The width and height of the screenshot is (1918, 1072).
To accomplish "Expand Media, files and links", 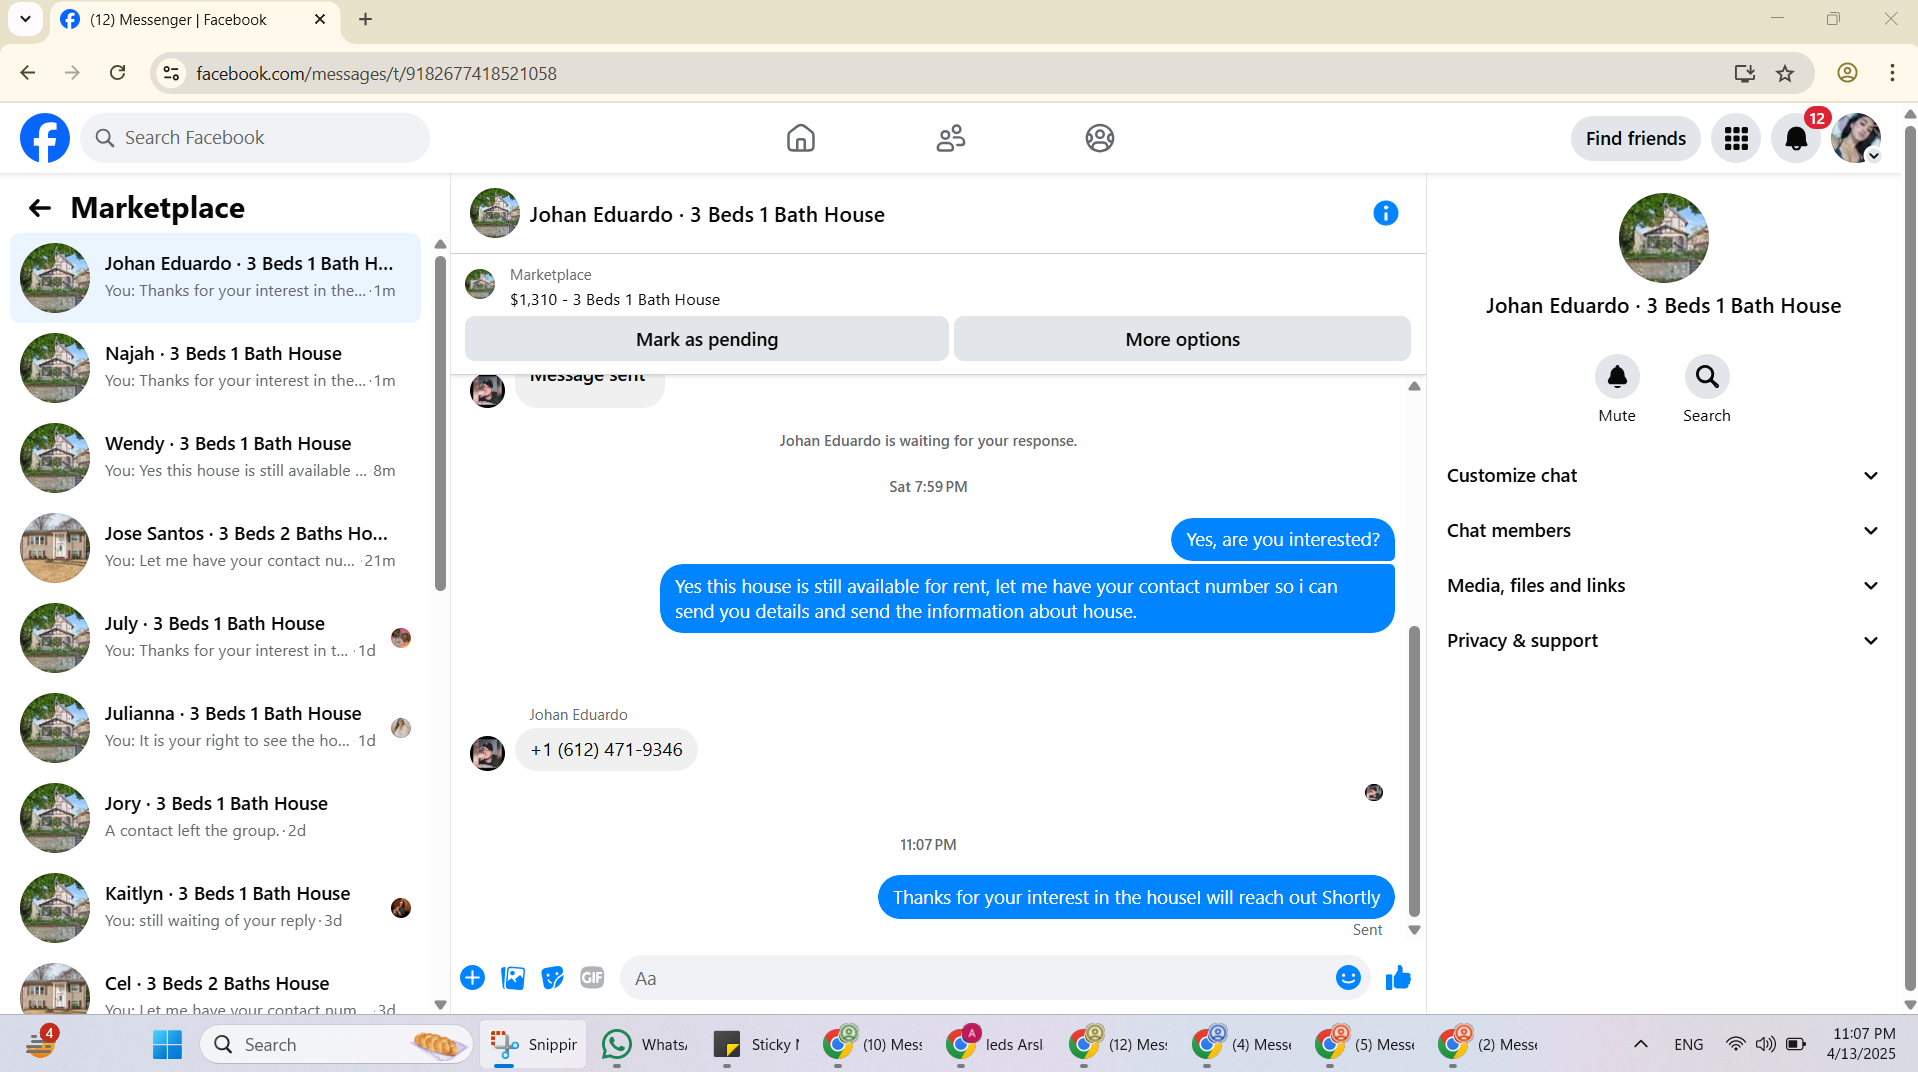I will [x=1663, y=586].
